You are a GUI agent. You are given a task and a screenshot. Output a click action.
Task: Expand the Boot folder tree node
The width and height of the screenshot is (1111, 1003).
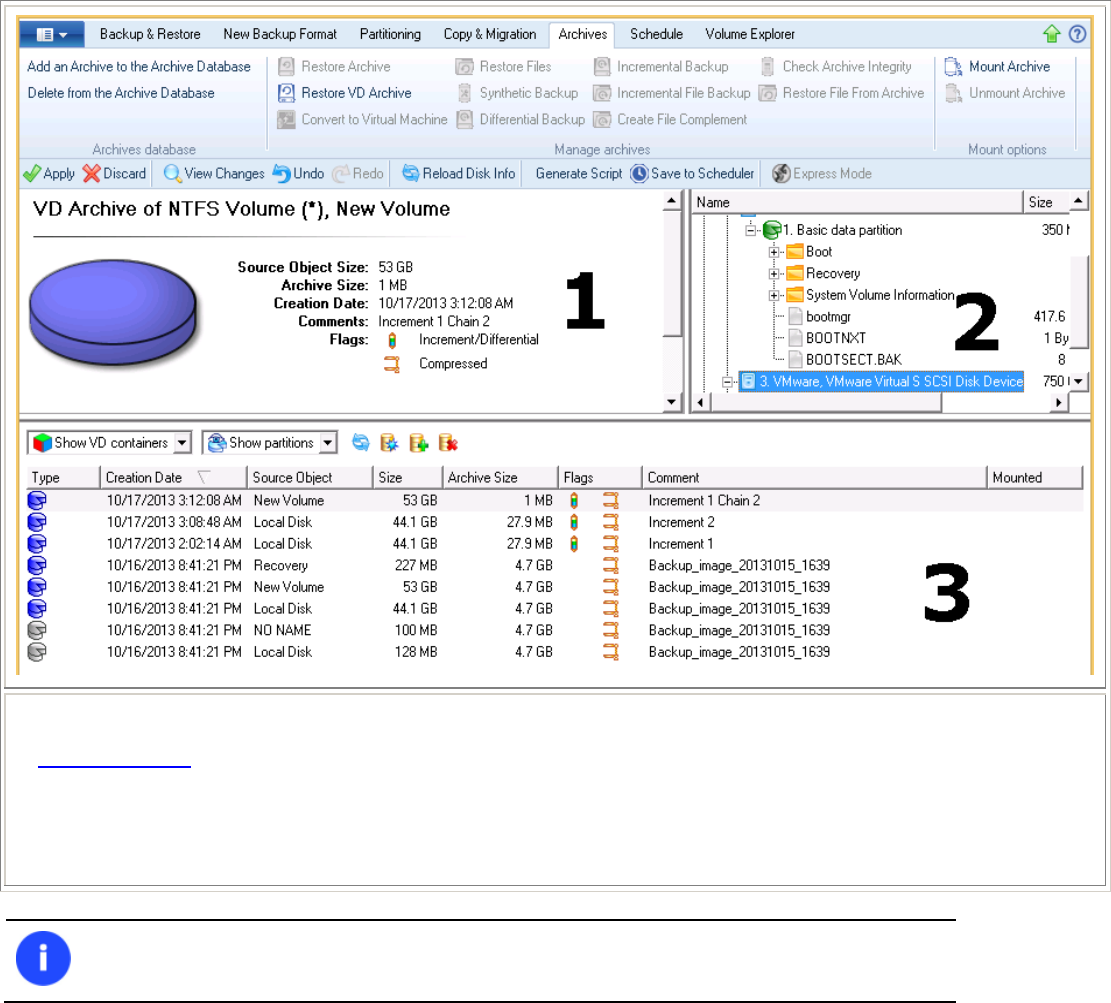(774, 252)
